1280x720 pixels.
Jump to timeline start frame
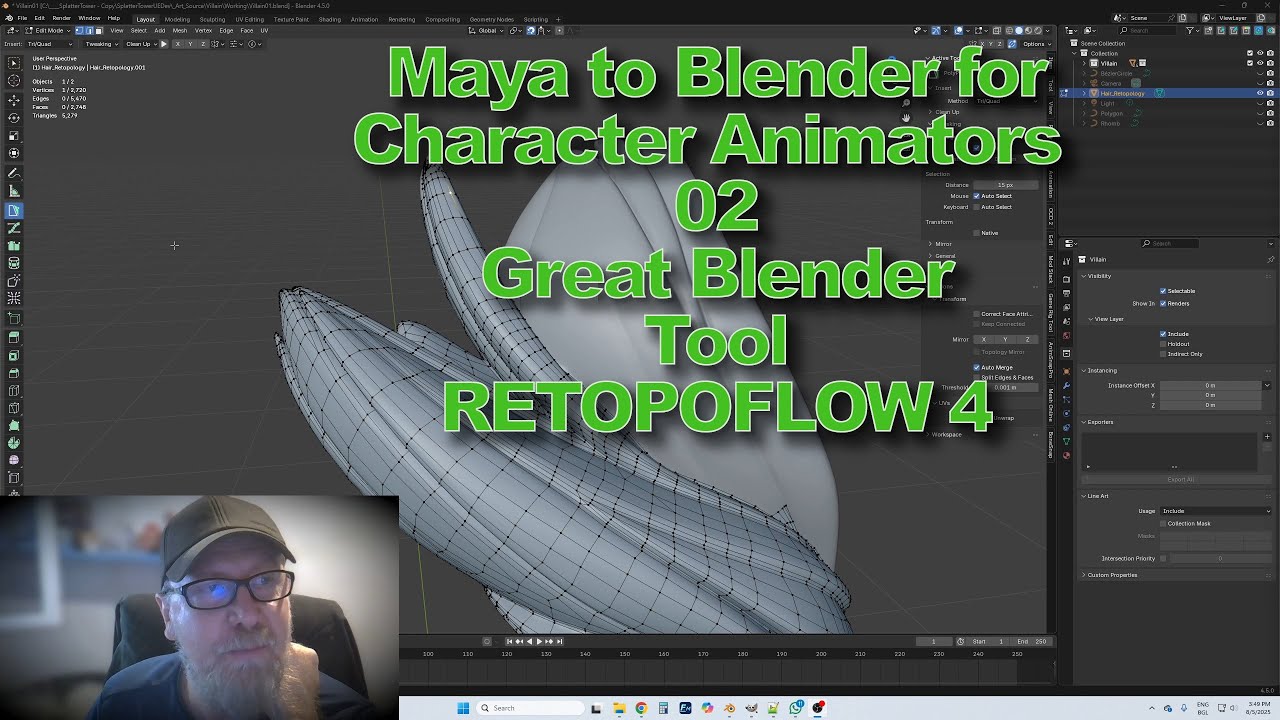(509, 641)
